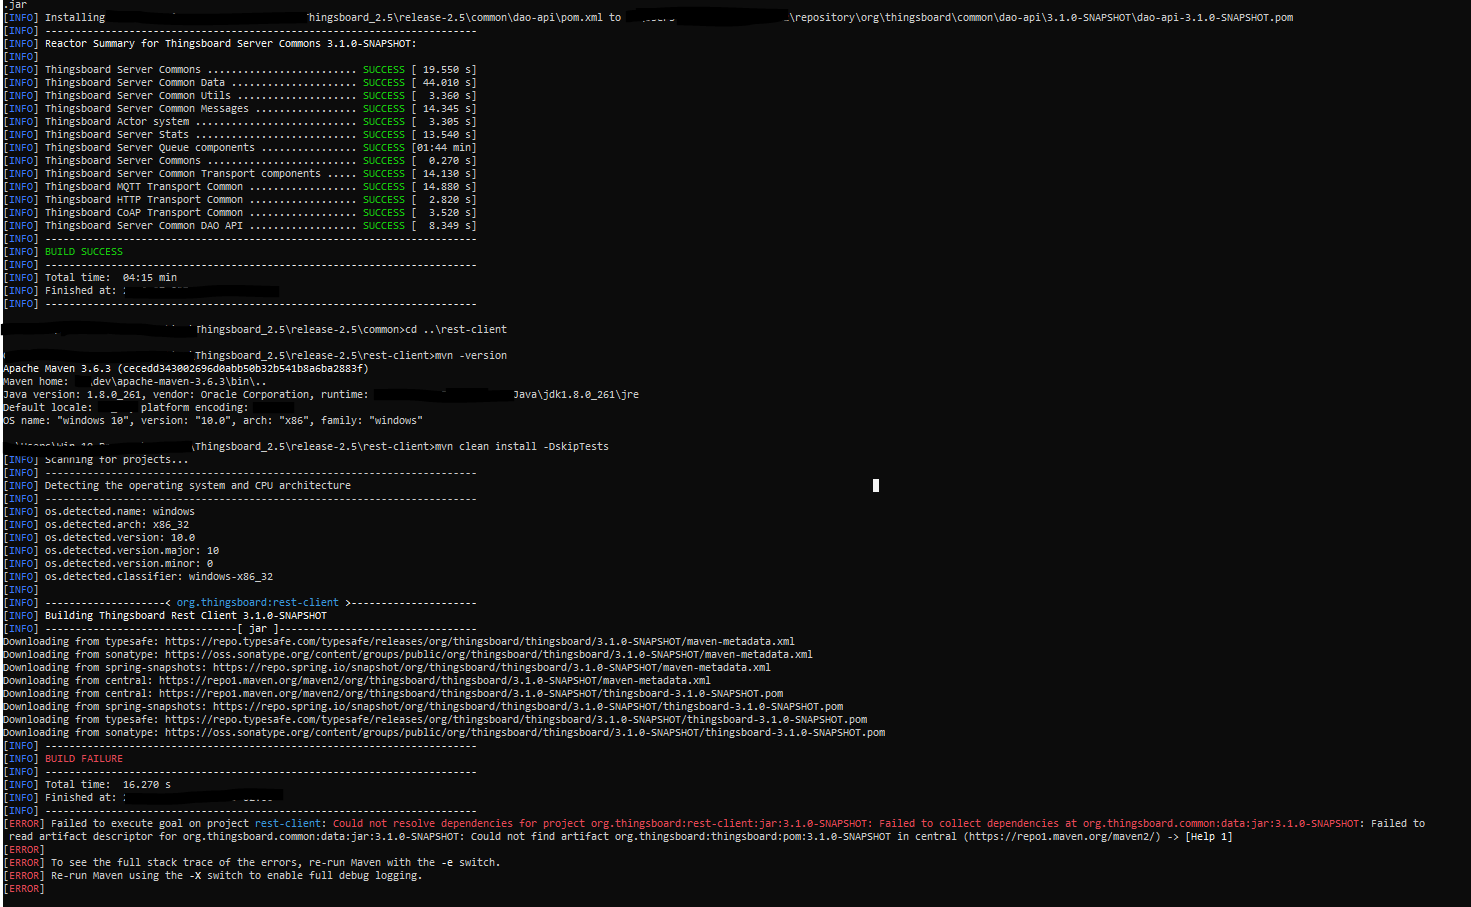
Task: Click the blinking terminal cursor block
Action: tap(875, 486)
